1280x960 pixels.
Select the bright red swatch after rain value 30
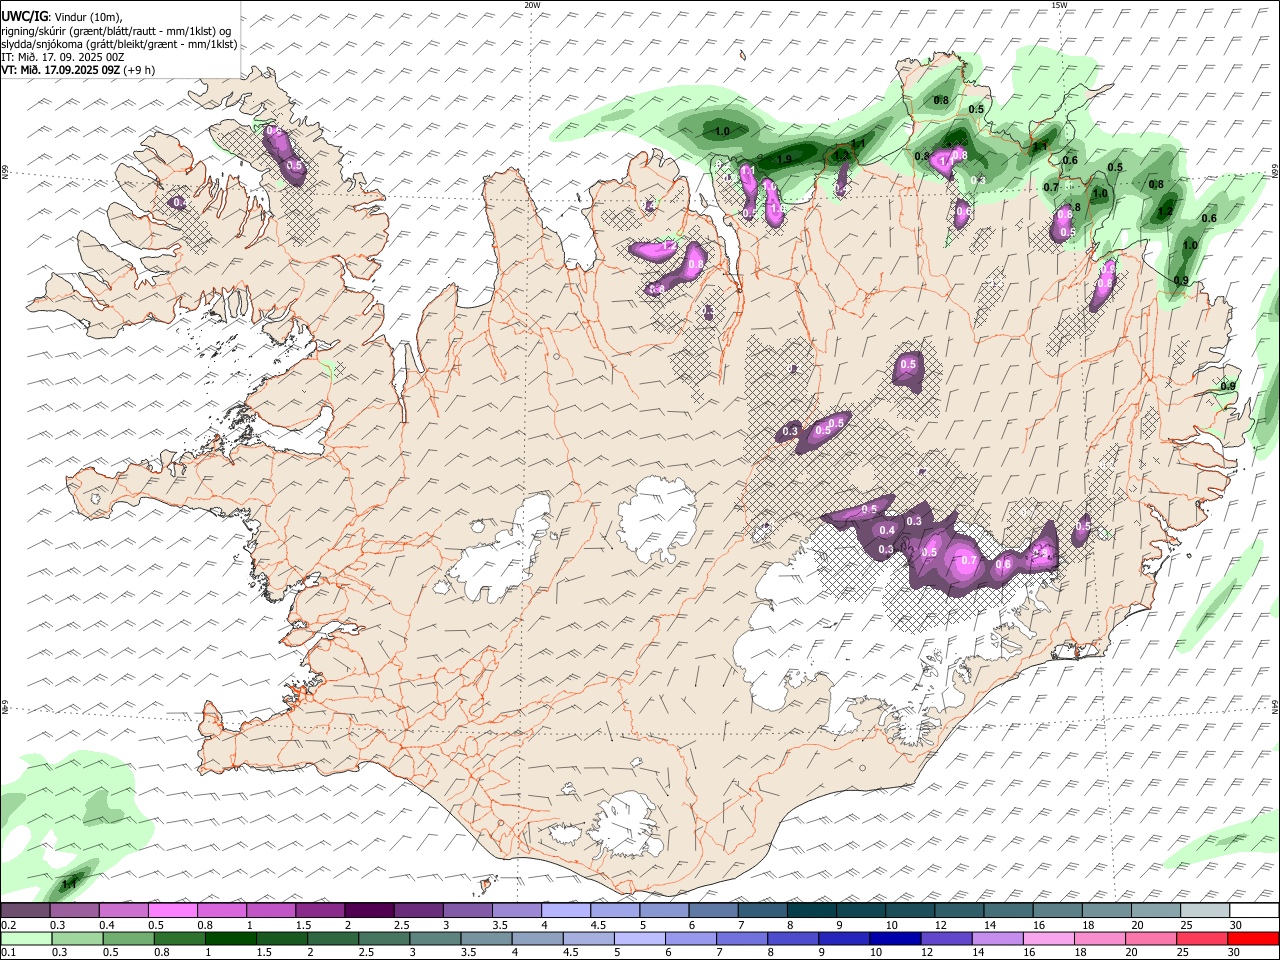pyautogui.click(x=1253, y=939)
